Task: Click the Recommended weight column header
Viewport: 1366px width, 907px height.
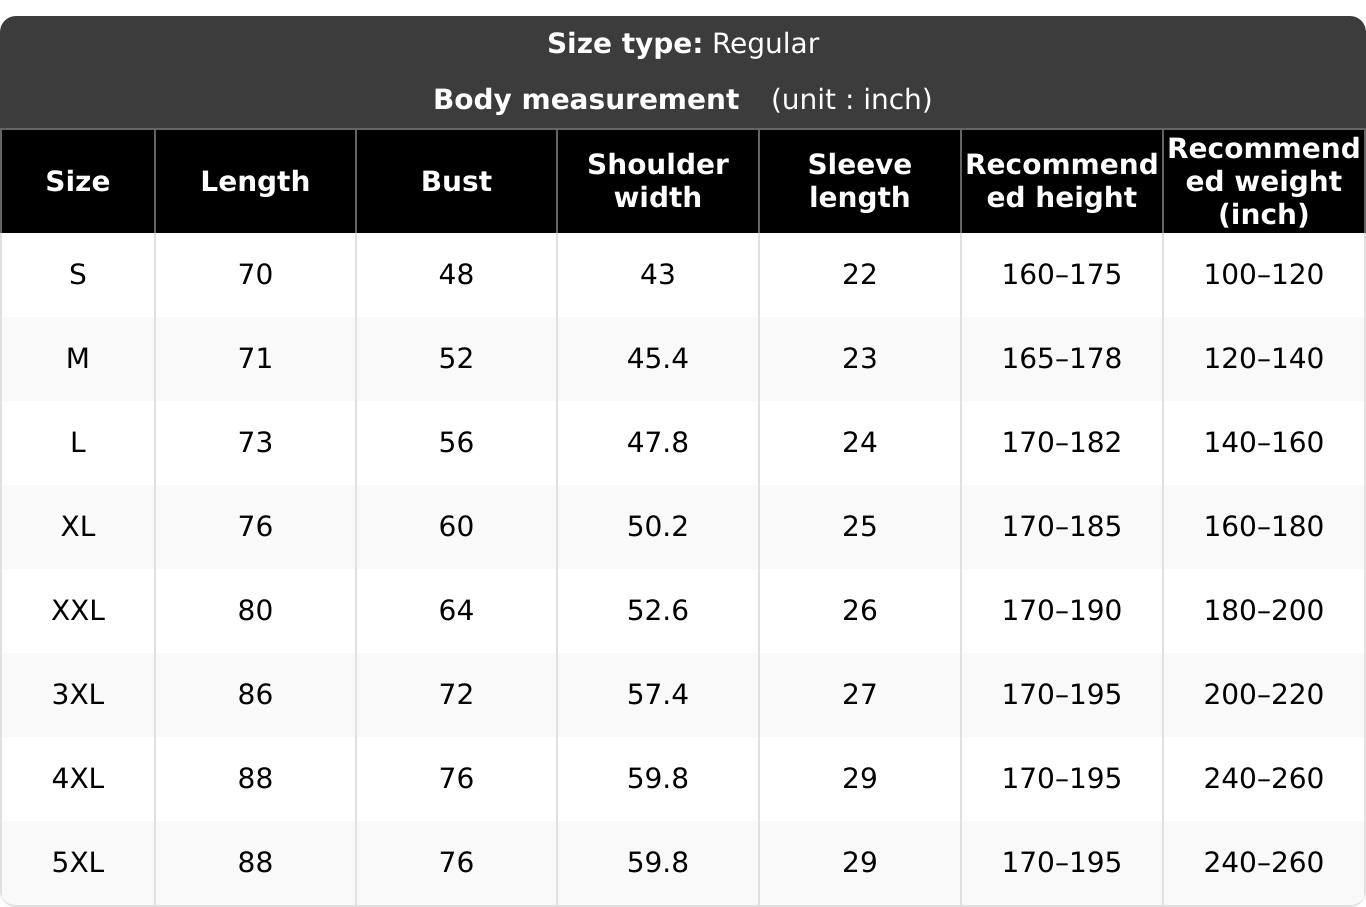Action: [x=1264, y=181]
